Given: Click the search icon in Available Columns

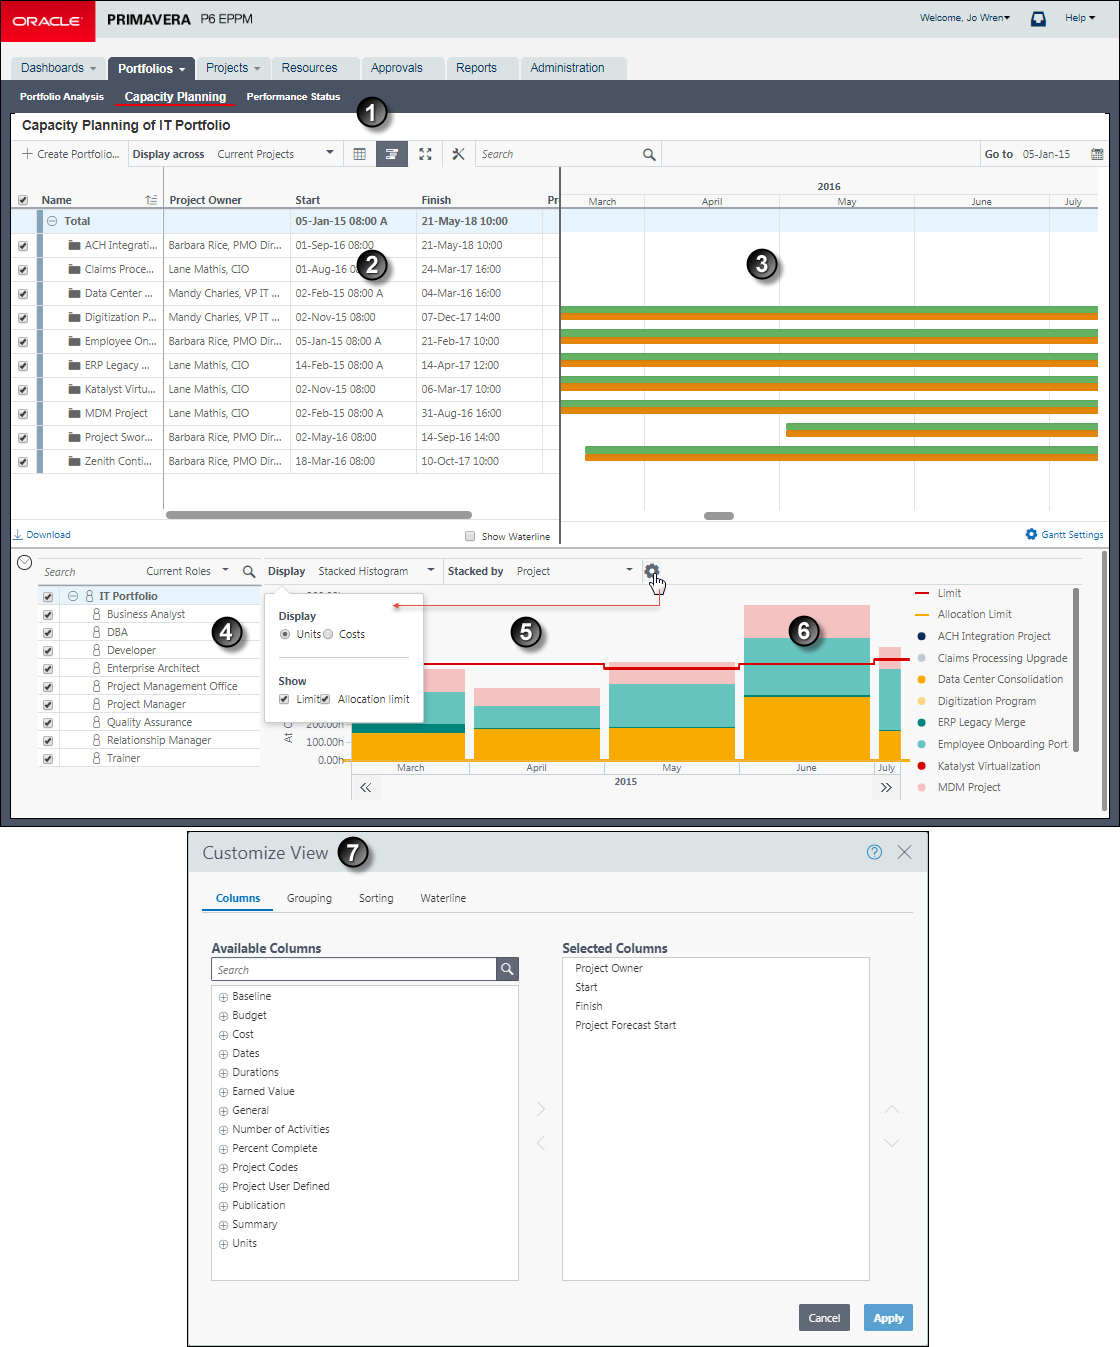Looking at the screenshot, I should pos(507,969).
